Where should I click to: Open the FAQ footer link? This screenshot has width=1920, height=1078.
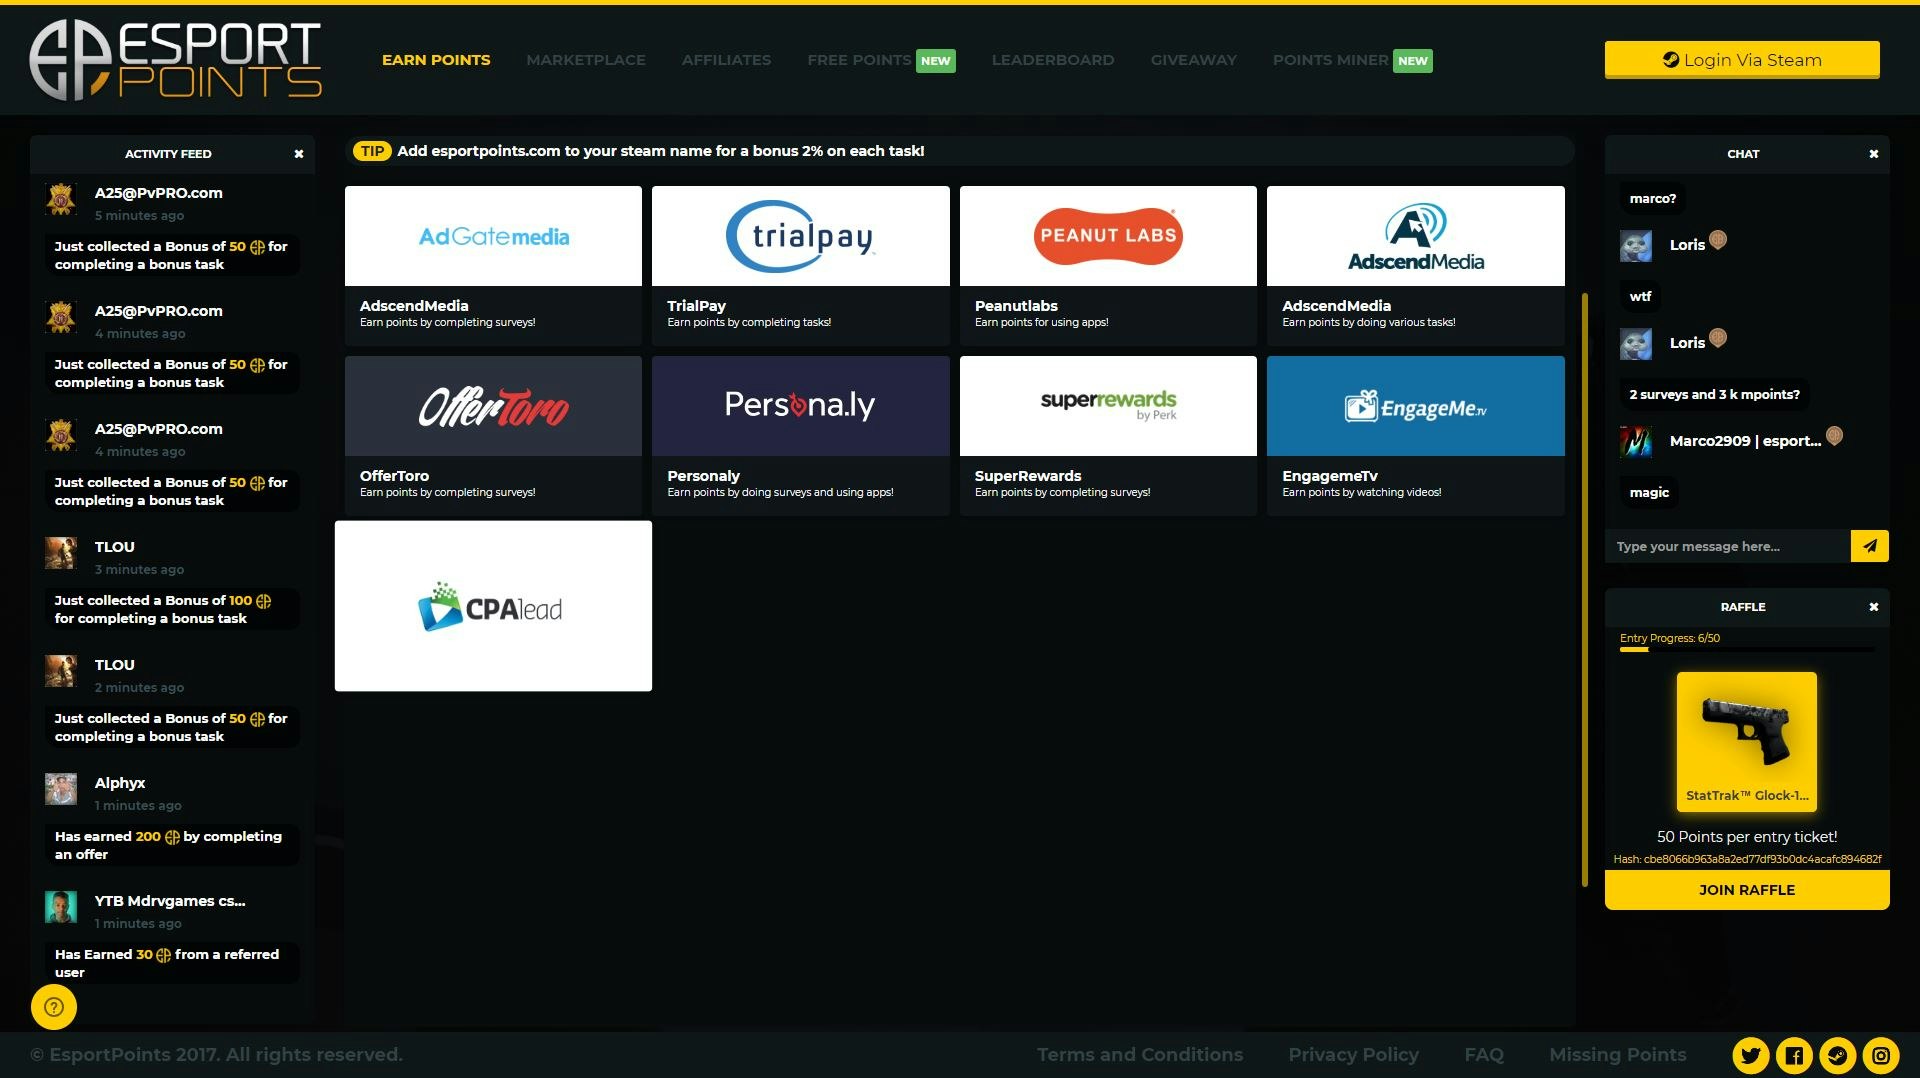pos(1484,1055)
